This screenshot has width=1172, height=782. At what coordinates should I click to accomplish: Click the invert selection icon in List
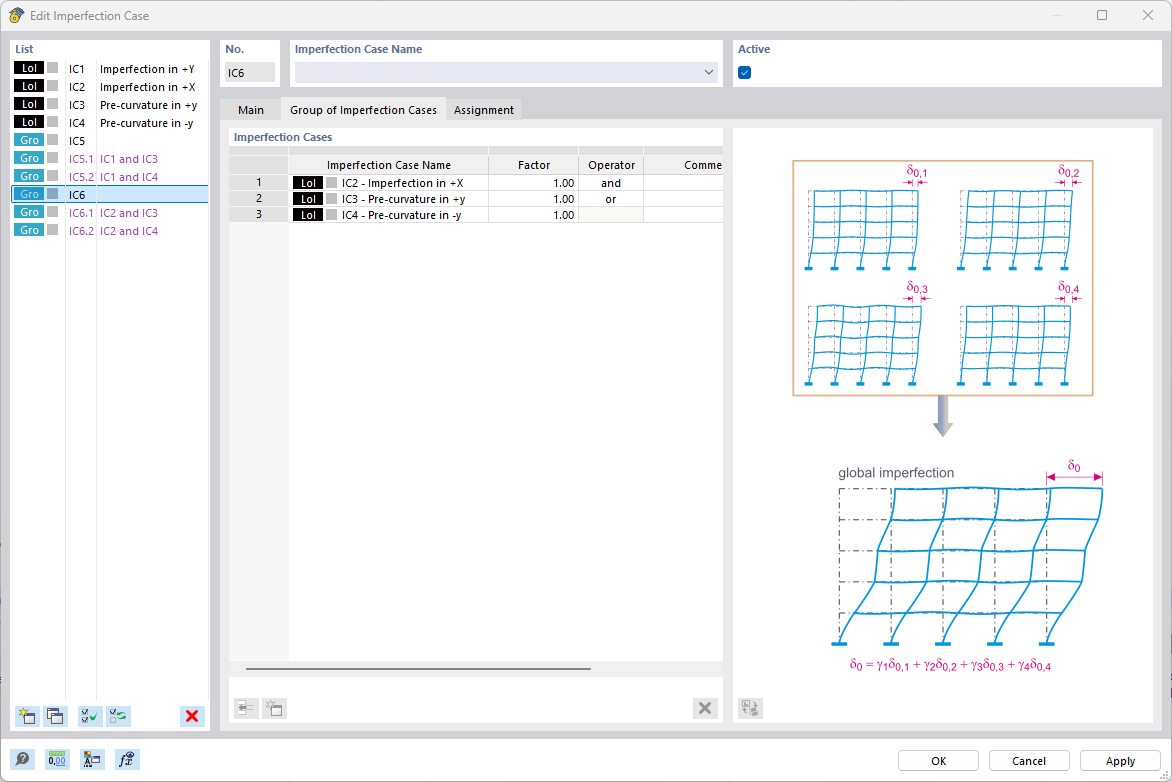pos(118,716)
